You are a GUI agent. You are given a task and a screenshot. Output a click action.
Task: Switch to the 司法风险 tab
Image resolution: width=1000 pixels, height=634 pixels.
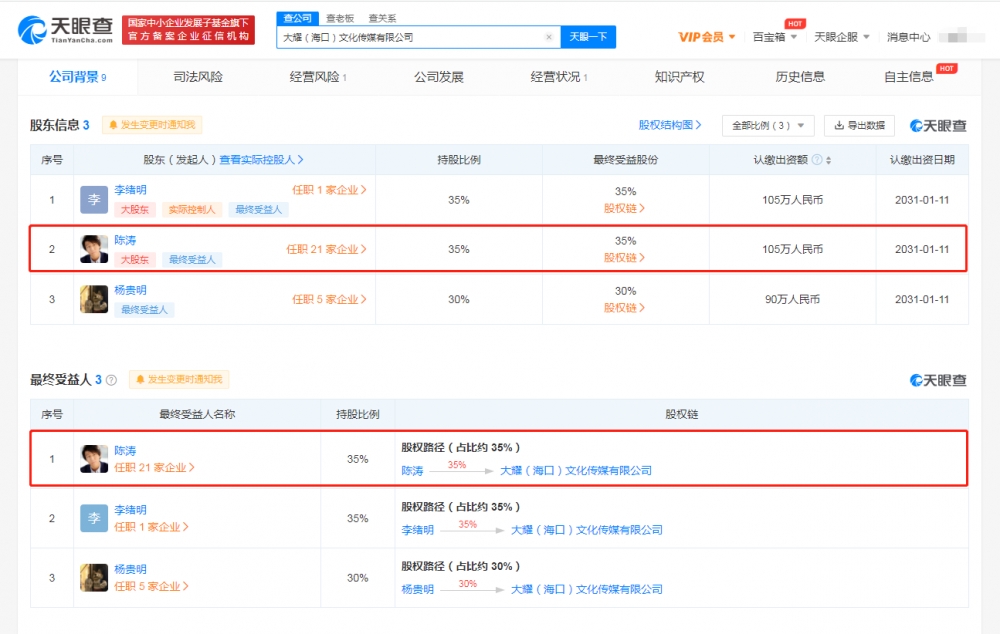click(x=198, y=77)
